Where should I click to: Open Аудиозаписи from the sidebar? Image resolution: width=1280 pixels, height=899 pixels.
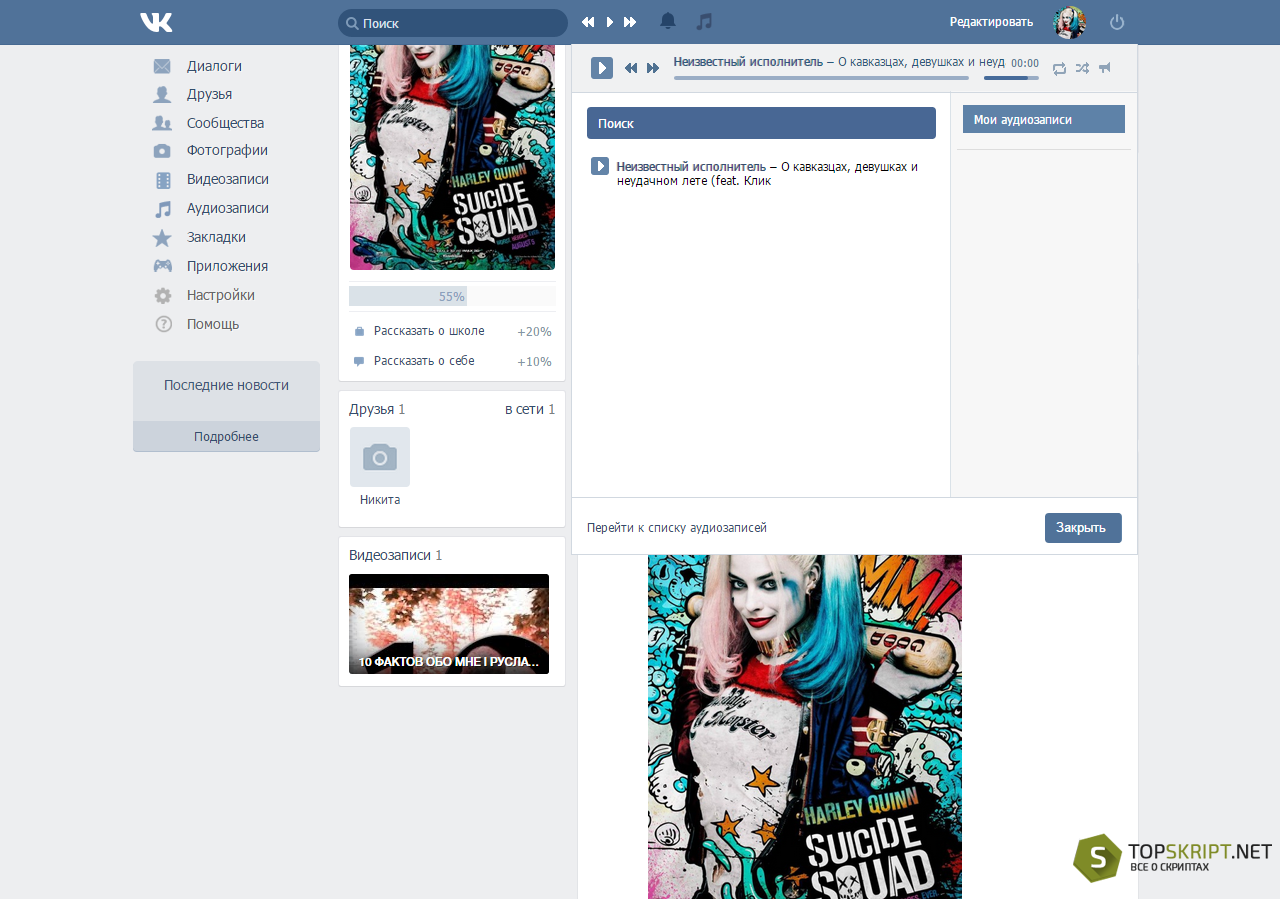(x=227, y=208)
